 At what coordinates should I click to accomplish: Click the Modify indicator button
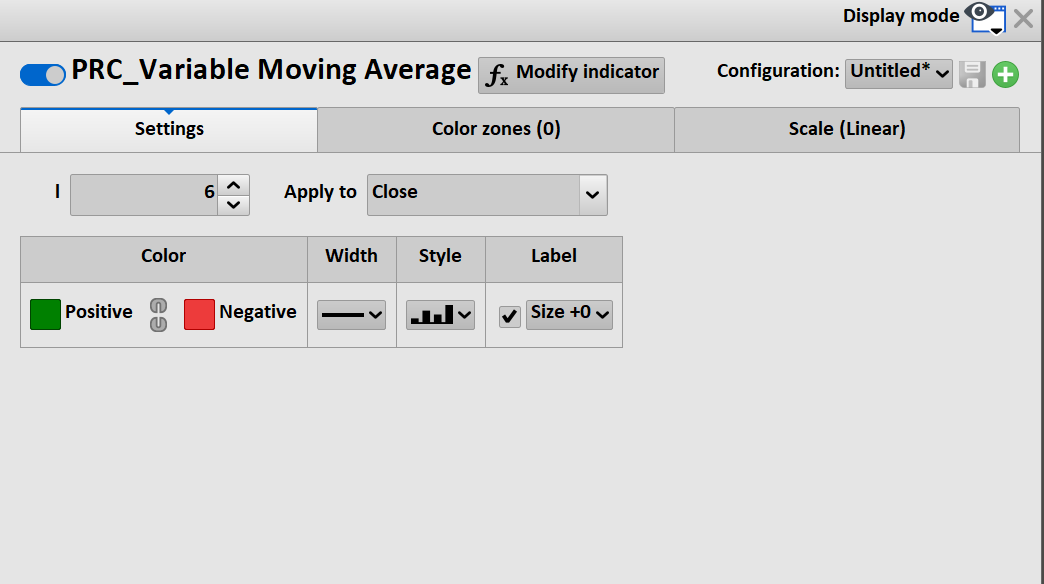[571, 74]
